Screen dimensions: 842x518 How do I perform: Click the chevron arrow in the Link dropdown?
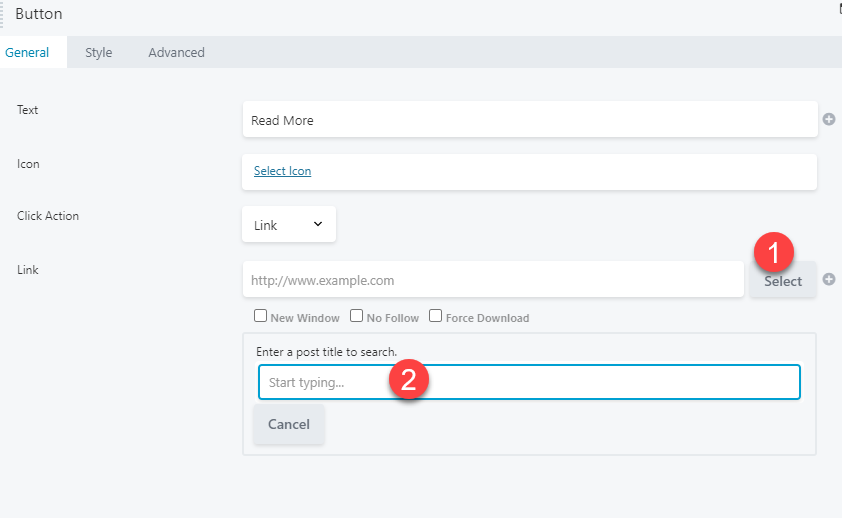click(x=318, y=224)
